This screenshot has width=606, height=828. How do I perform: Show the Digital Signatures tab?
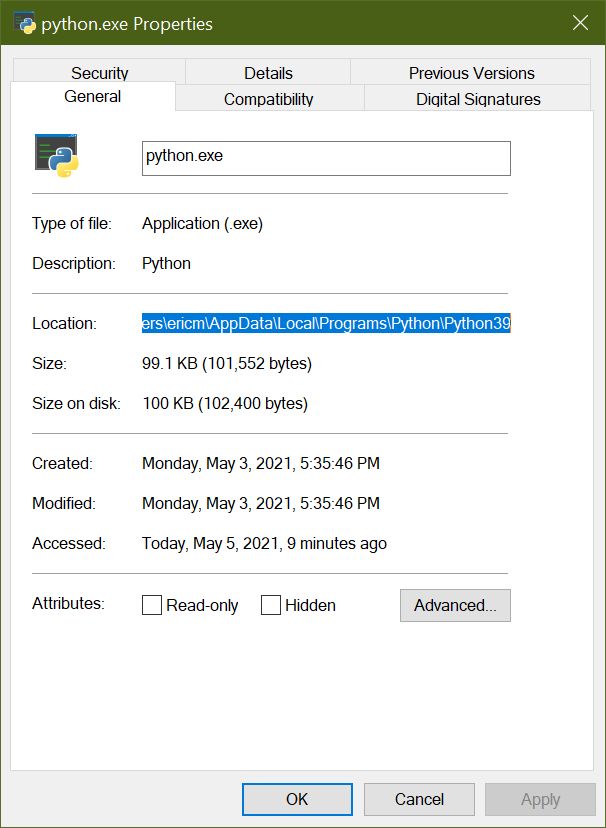click(478, 98)
